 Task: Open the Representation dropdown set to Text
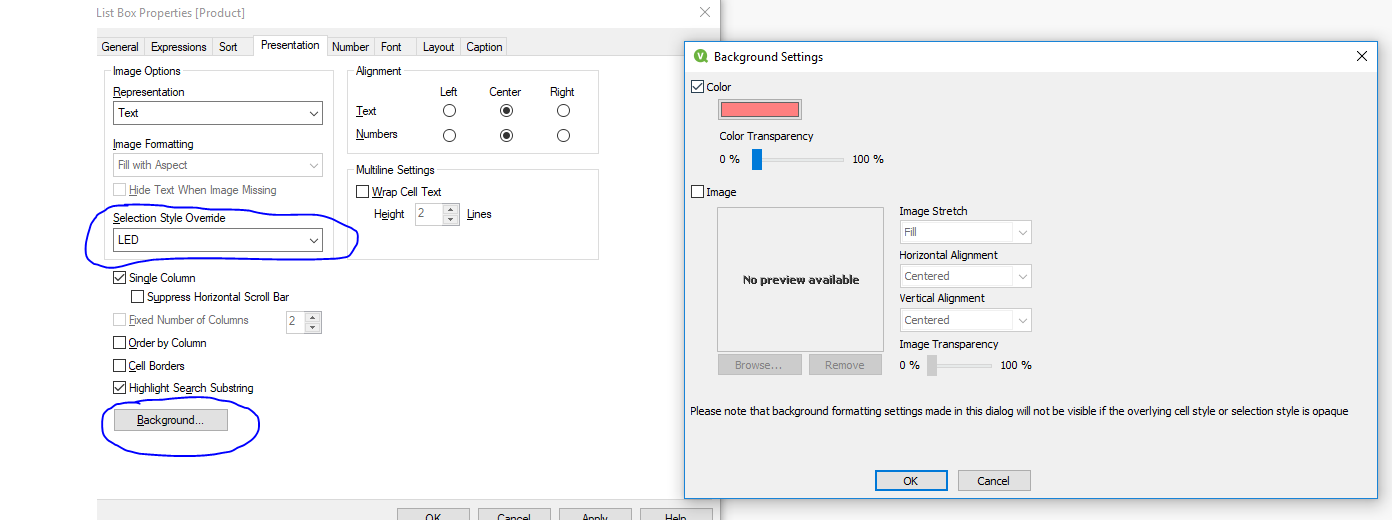tap(218, 113)
